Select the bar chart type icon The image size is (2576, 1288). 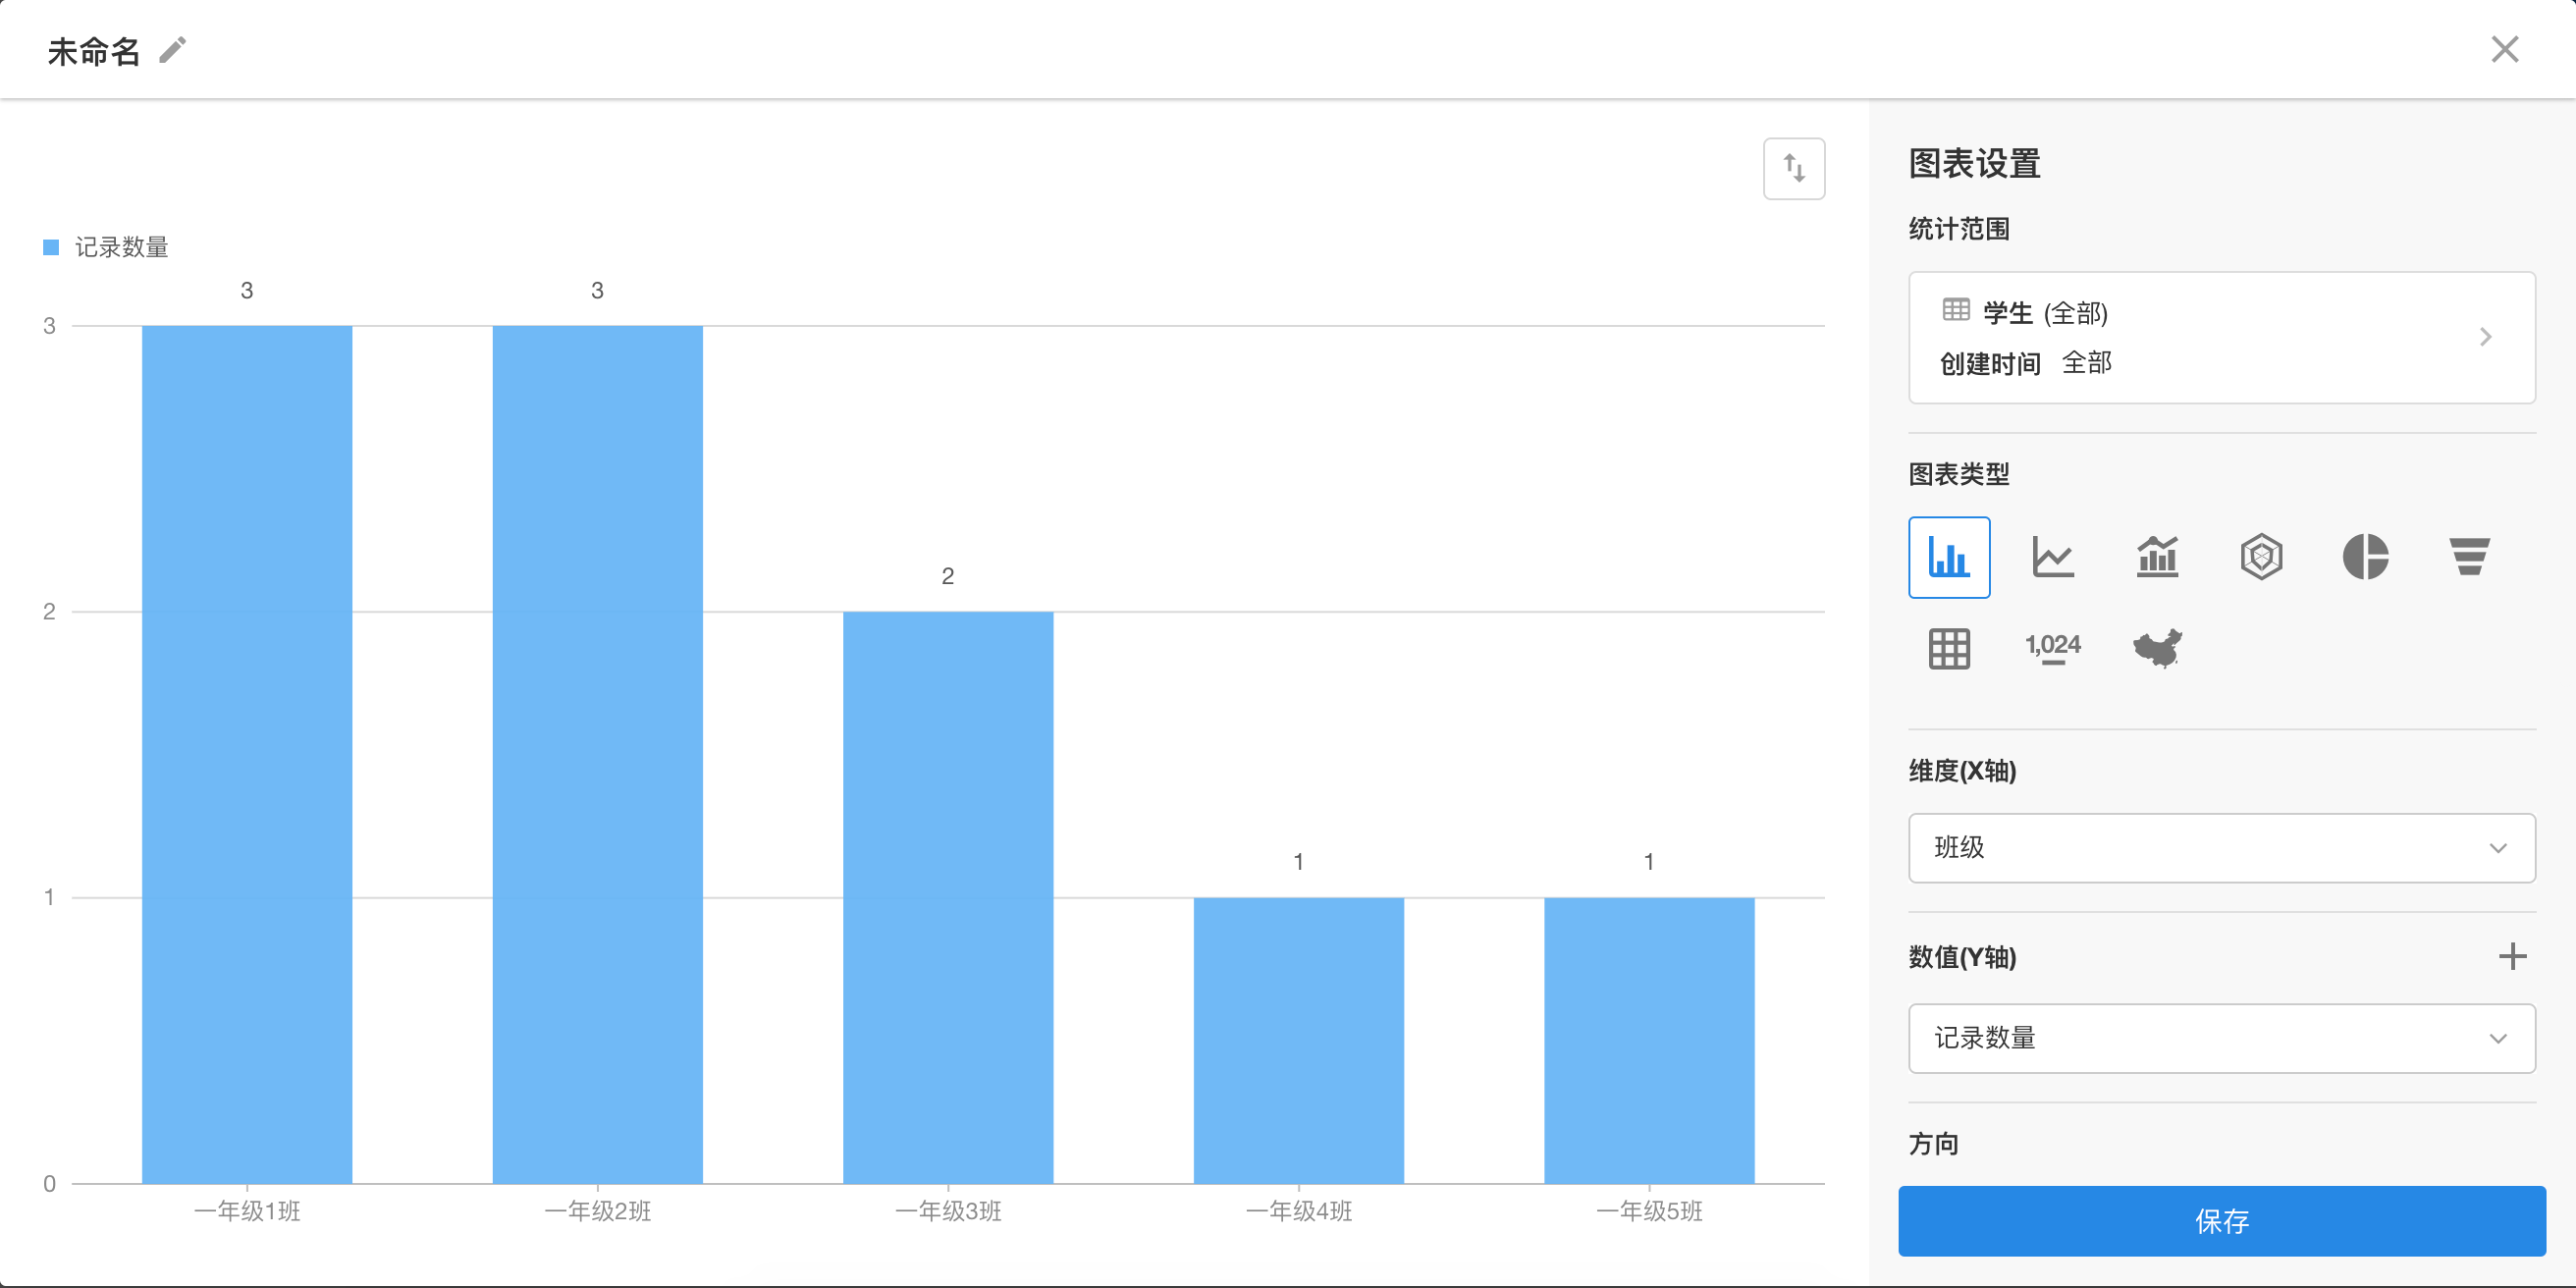tap(1948, 557)
